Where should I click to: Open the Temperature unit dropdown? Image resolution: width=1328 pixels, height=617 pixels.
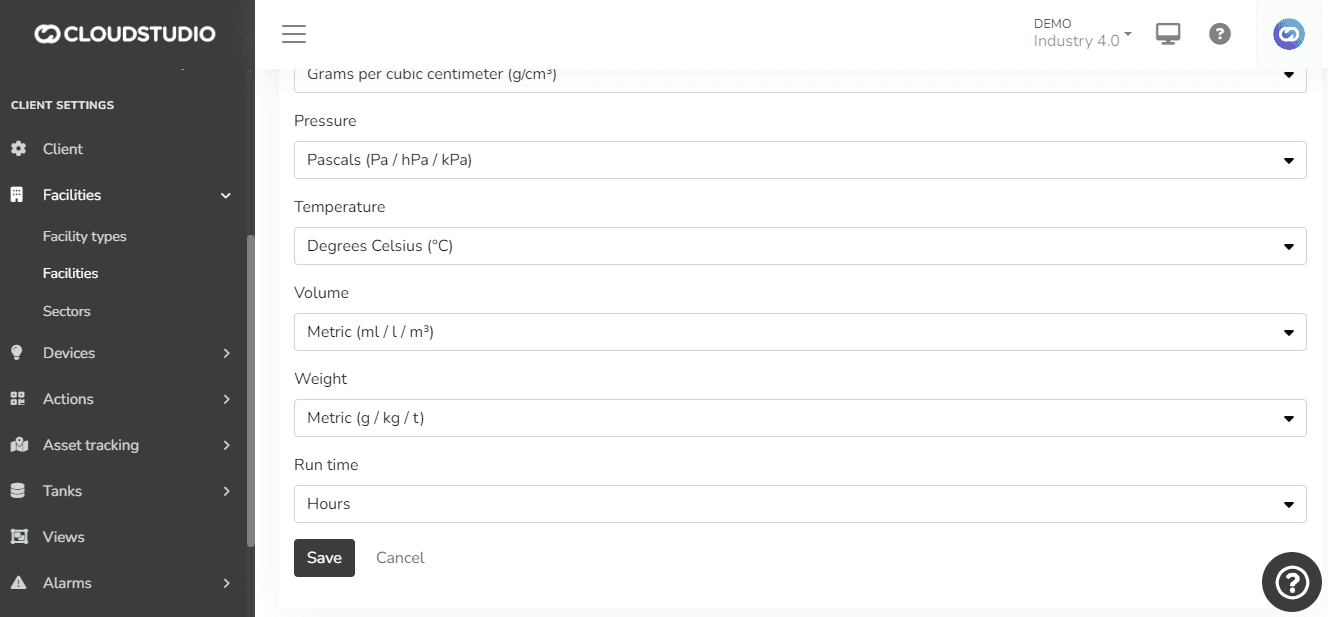point(799,246)
